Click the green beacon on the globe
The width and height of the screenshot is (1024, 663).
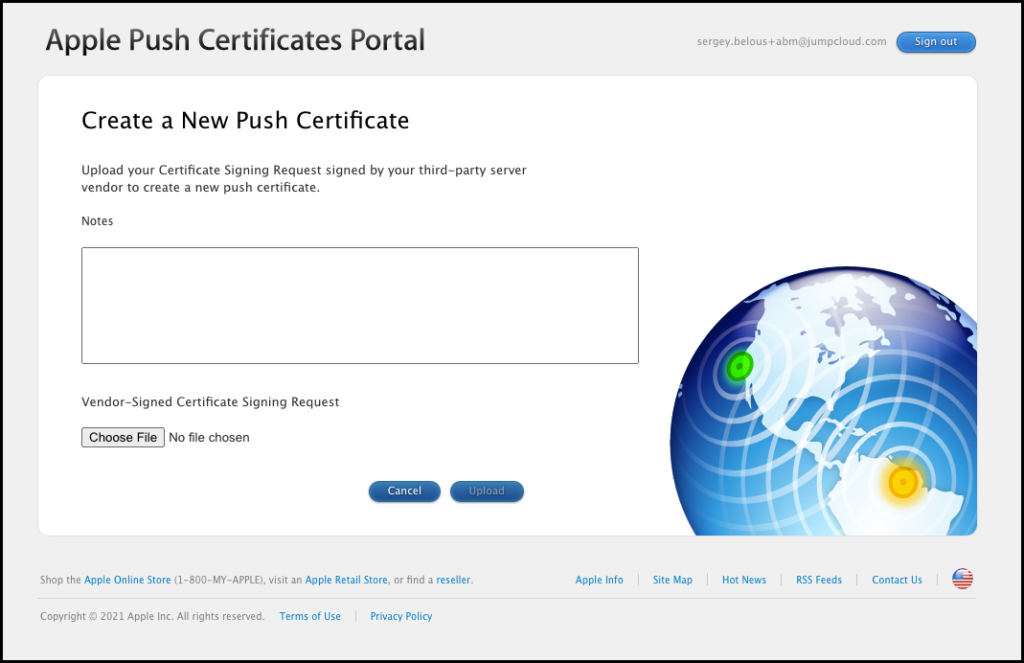739,367
